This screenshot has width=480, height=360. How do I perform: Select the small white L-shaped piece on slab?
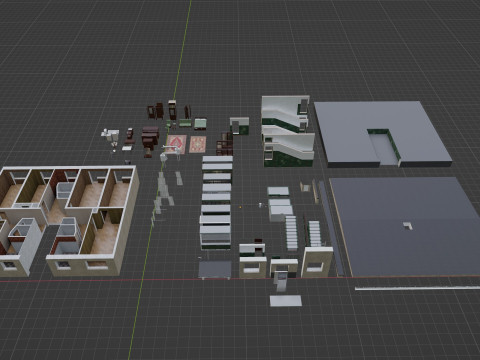[x=408, y=226]
